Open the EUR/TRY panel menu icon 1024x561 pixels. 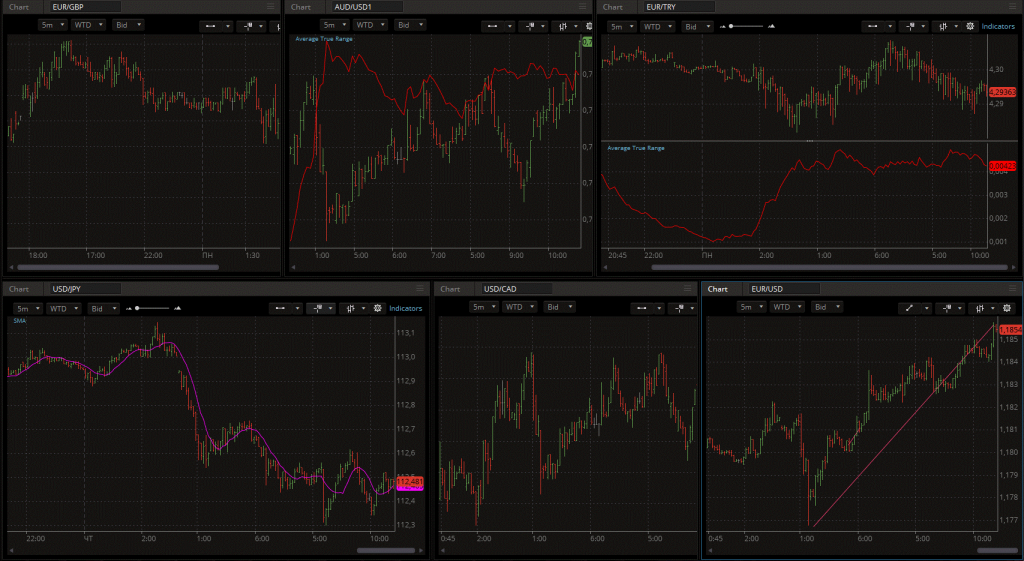pyautogui.click(x=1012, y=7)
